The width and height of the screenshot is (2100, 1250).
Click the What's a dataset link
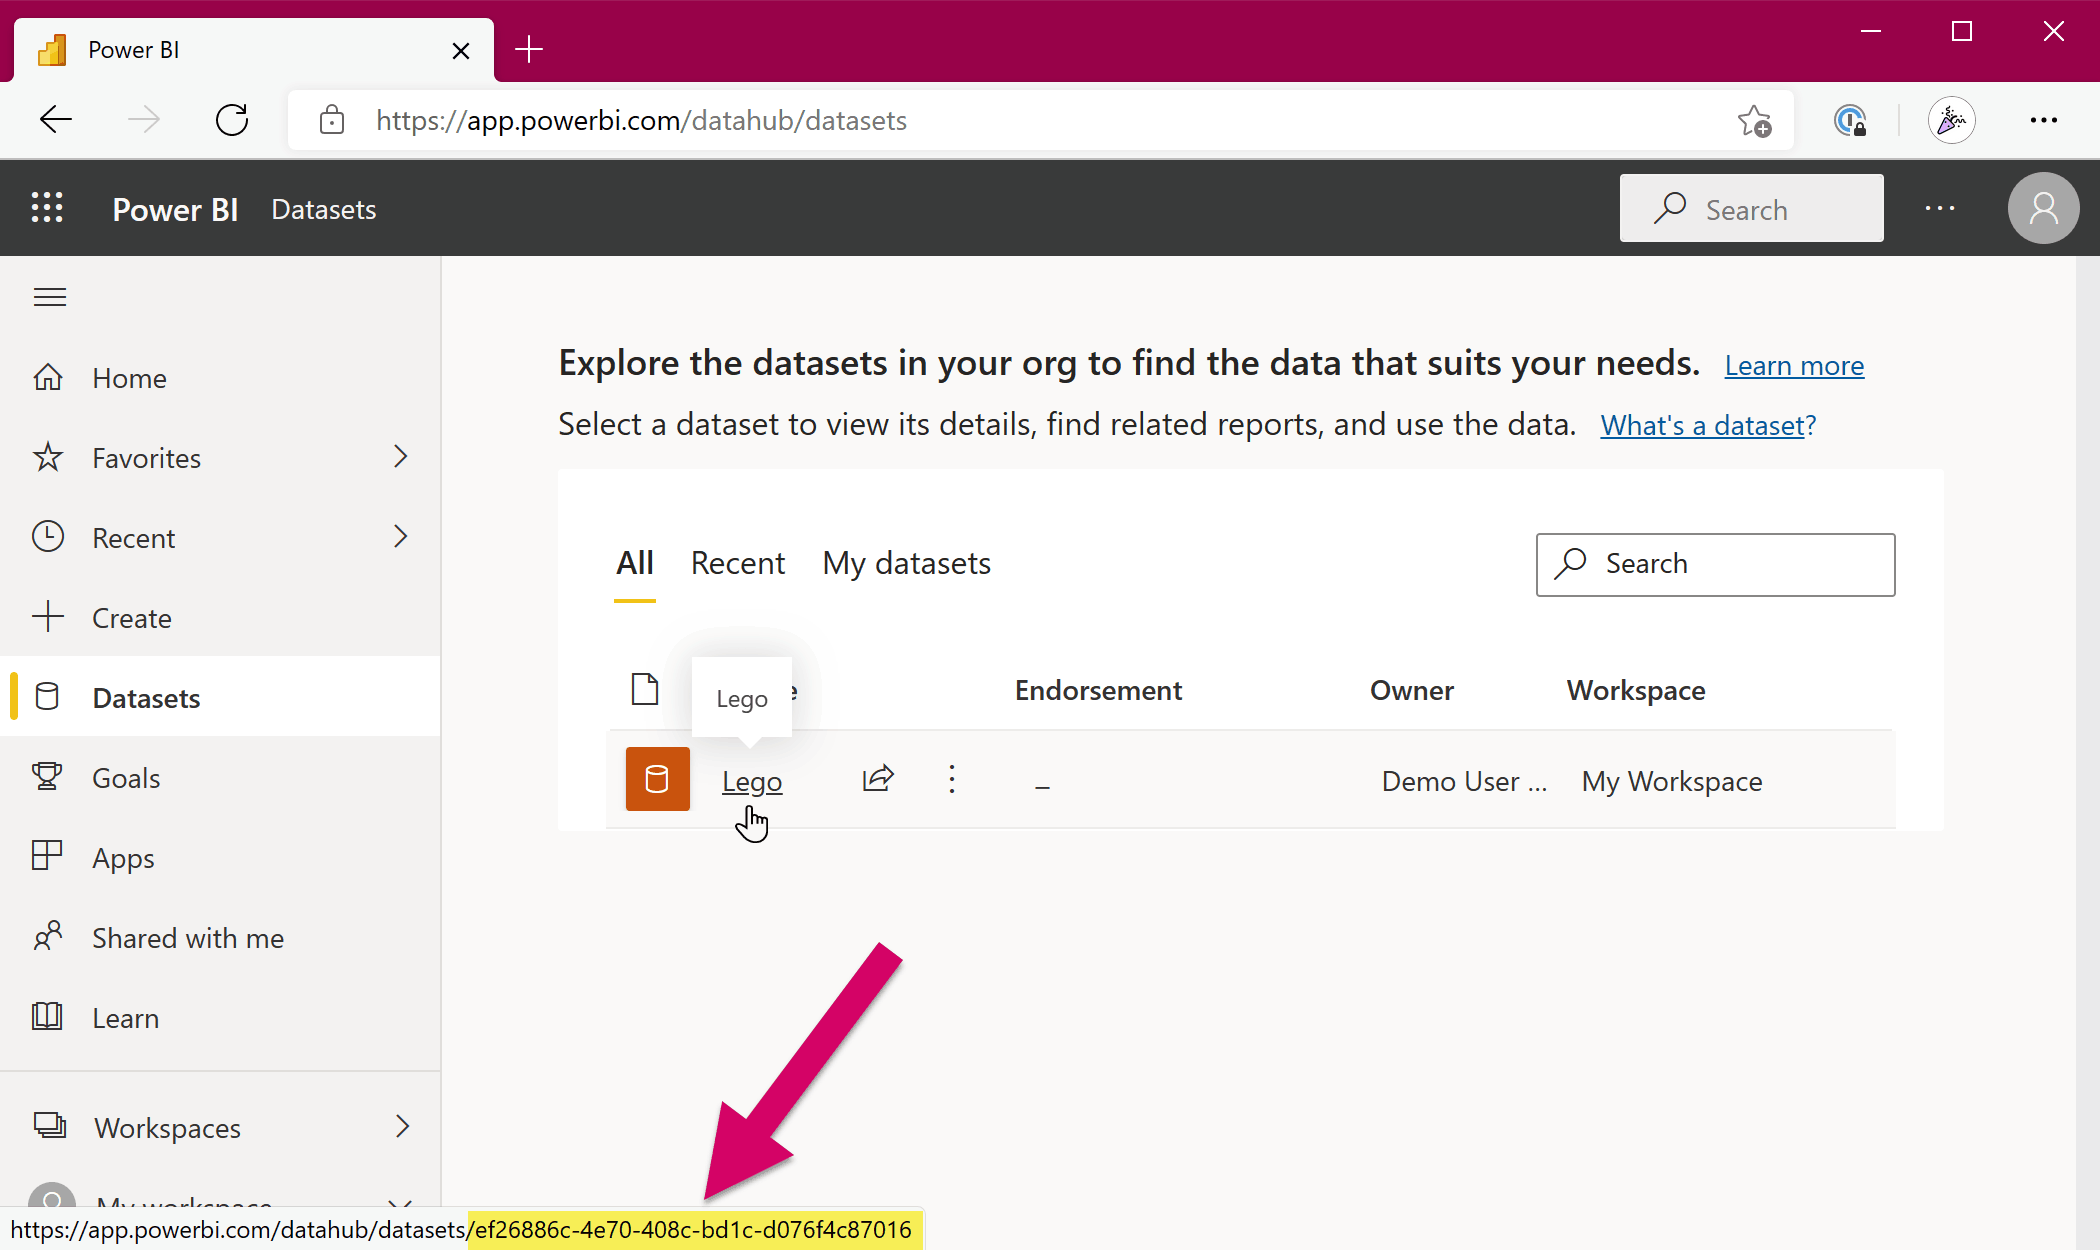point(1708,424)
